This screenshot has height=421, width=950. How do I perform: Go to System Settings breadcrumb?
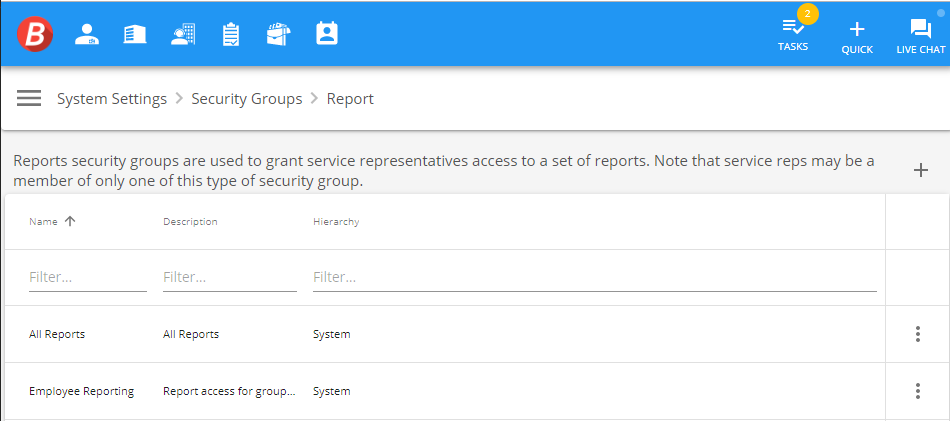point(112,99)
